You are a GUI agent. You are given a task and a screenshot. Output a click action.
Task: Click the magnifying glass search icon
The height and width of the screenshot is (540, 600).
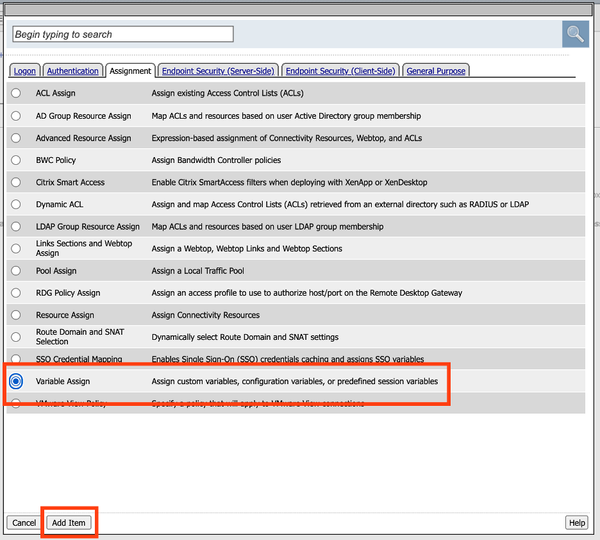pyautogui.click(x=575, y=34)
